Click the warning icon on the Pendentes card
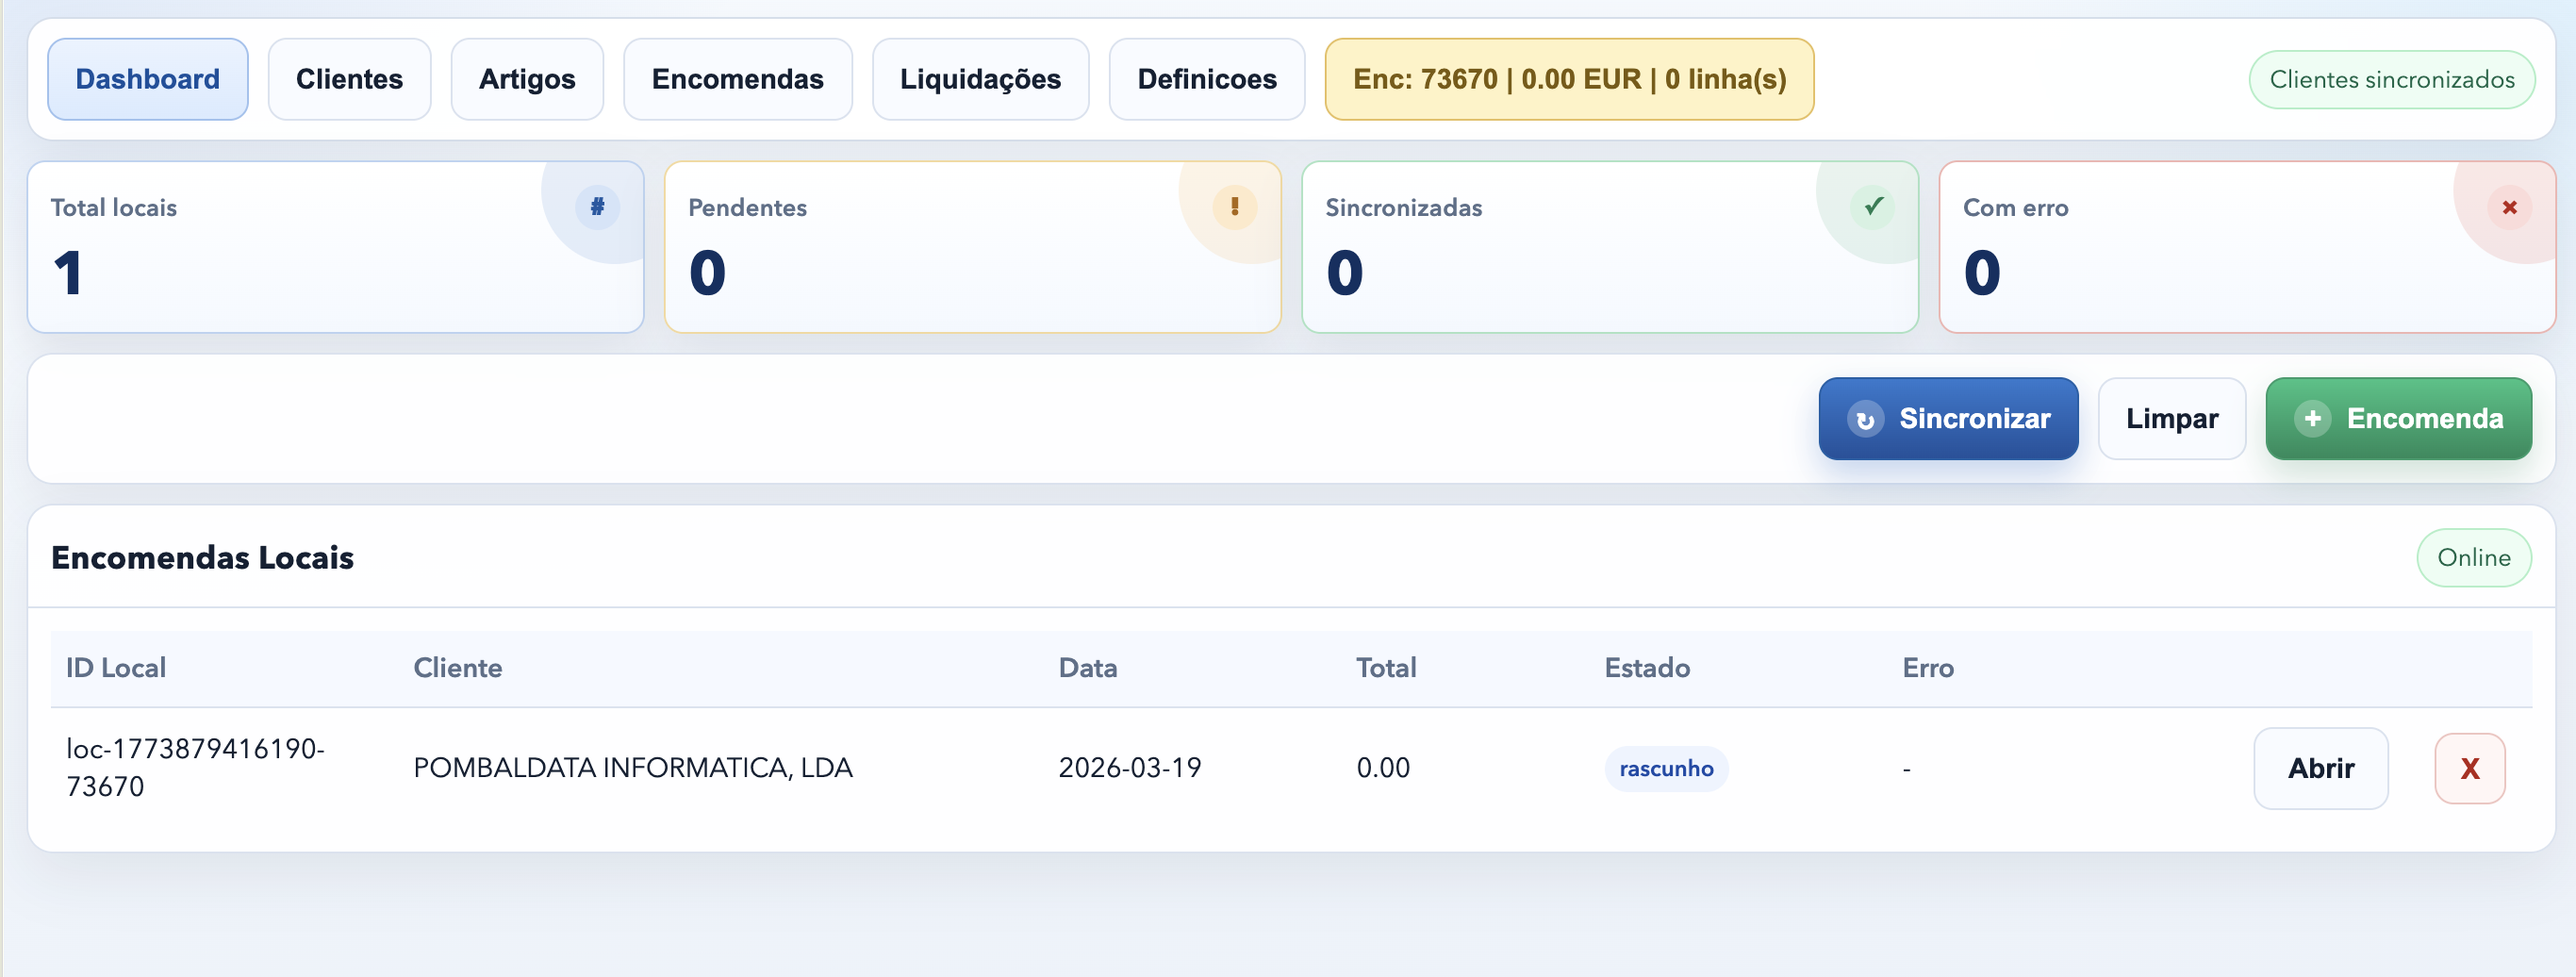Image resolution: width=2576 pixels, height=977 pixels. (x=1234, y=208)
